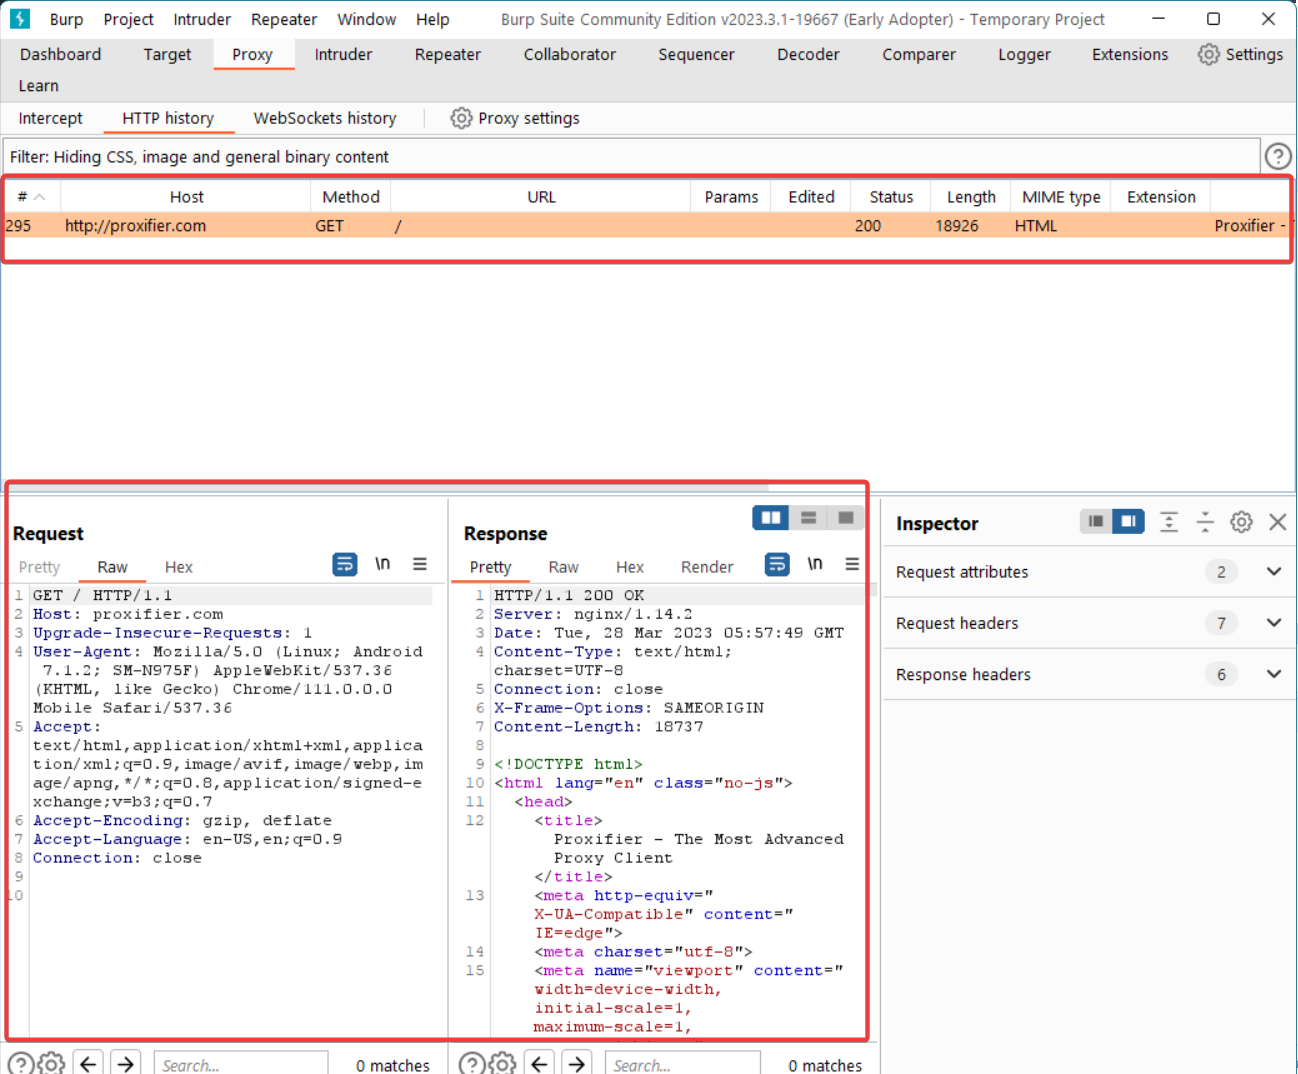Click the Request pane search field
The image size is (1298, 1074).
pyautogui.click(x=240, y=1064)
